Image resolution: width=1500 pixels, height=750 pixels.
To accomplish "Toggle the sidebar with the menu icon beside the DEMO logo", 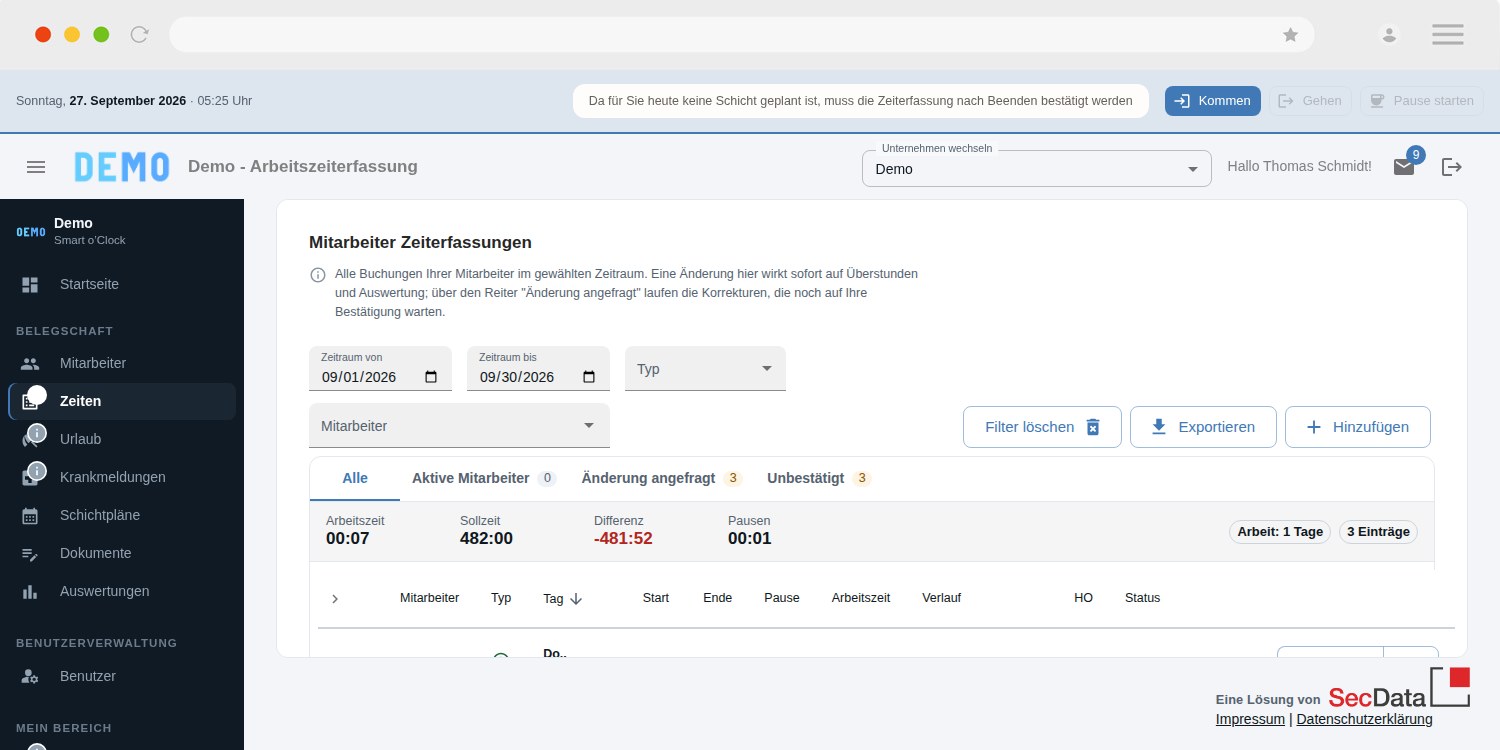I will point(36,167).
